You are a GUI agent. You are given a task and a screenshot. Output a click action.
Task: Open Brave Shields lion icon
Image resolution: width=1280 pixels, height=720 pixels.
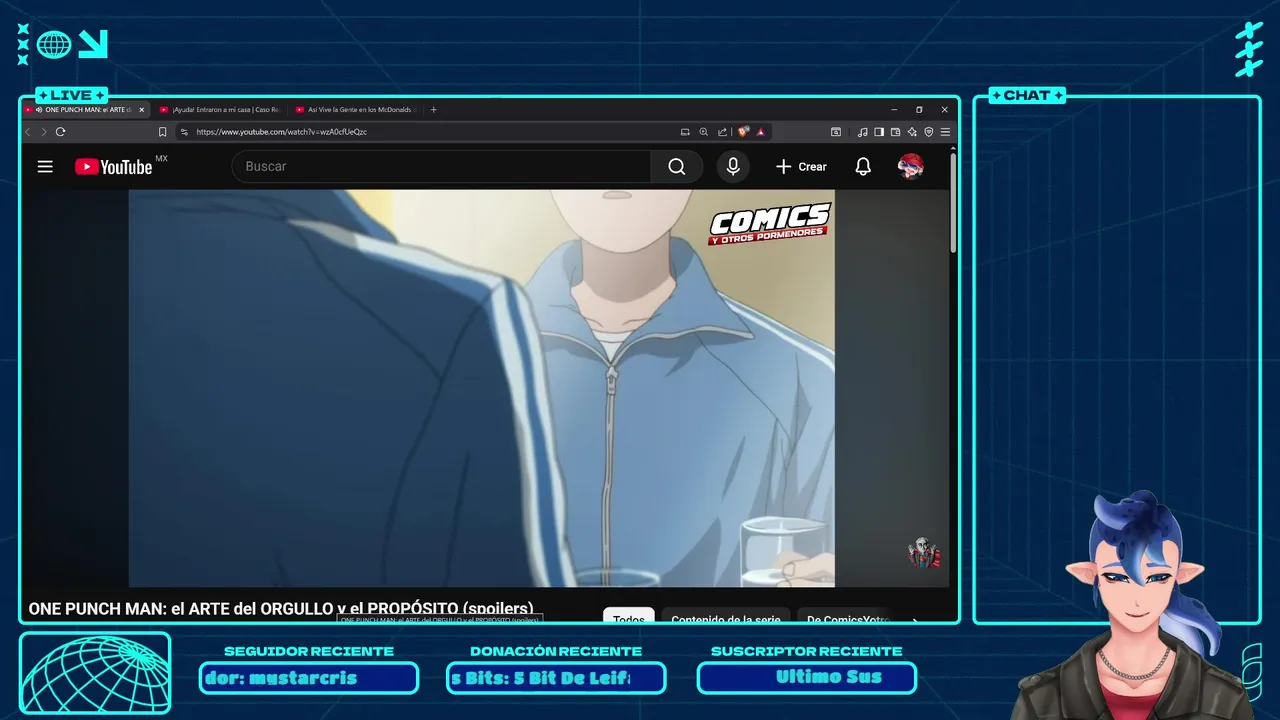pos(743,132)
